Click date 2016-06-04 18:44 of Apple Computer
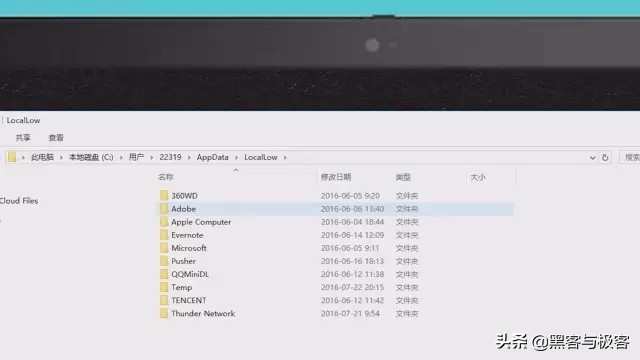 pos(352,222)
